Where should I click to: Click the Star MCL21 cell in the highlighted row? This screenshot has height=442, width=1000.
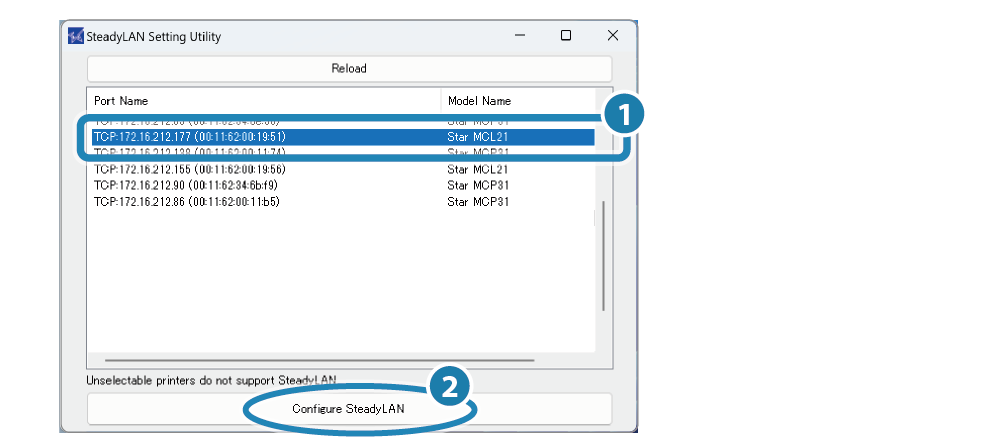click(x=478, y=136)
